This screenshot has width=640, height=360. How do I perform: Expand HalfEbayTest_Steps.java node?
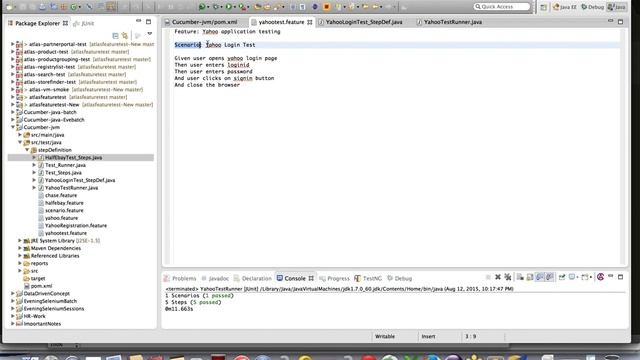point(34,157)
